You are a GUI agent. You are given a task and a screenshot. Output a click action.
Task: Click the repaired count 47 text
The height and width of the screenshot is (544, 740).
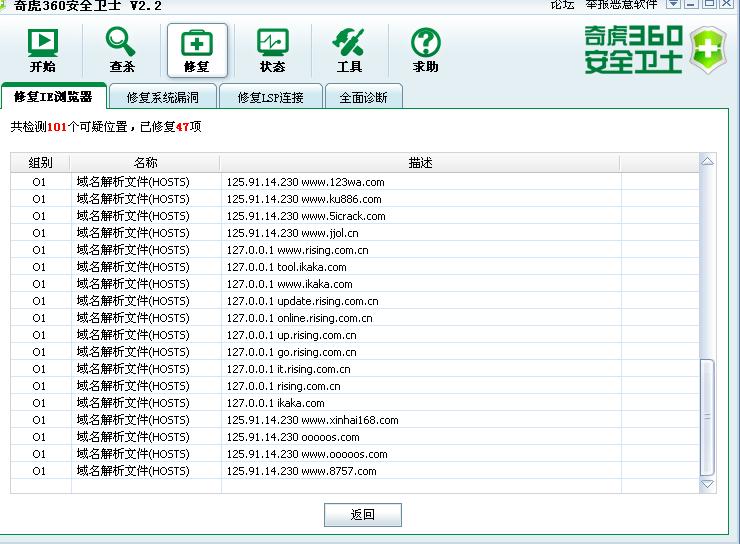(182, 127)
